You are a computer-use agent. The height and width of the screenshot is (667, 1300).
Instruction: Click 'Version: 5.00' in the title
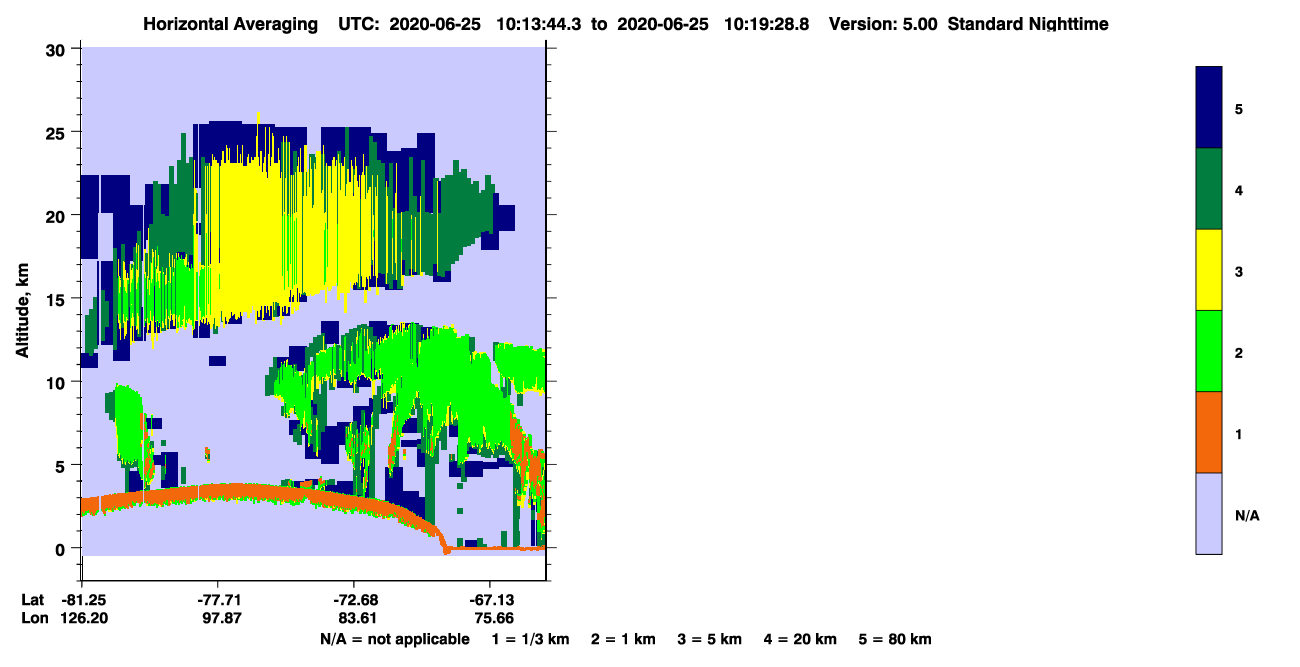[x=883, y=24]
